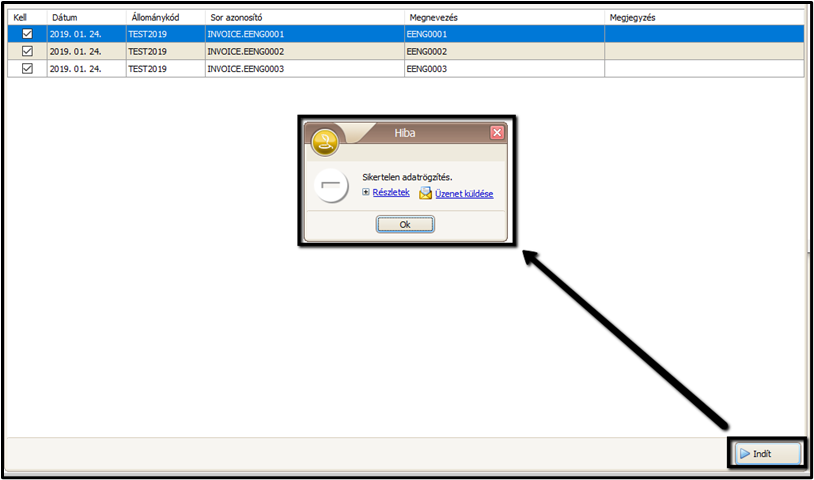Screen dimensions: 814x480
Task: Start processing with the Indít button
Action: click(767, 454)
